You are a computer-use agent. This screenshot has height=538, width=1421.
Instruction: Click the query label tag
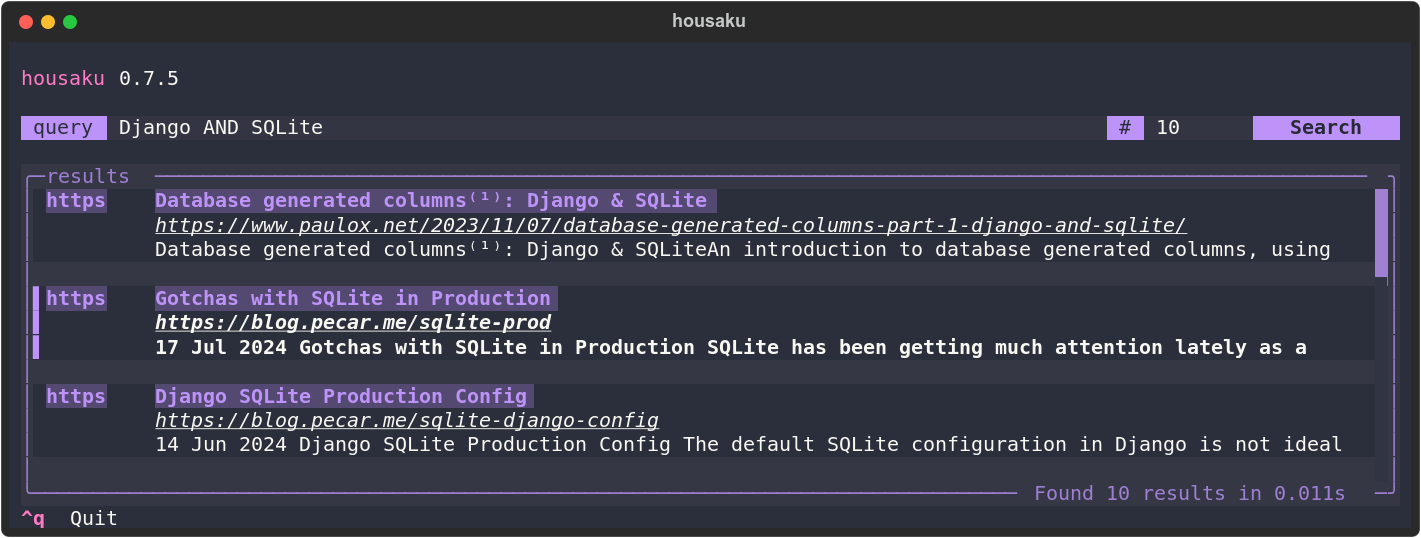[63, 128]
